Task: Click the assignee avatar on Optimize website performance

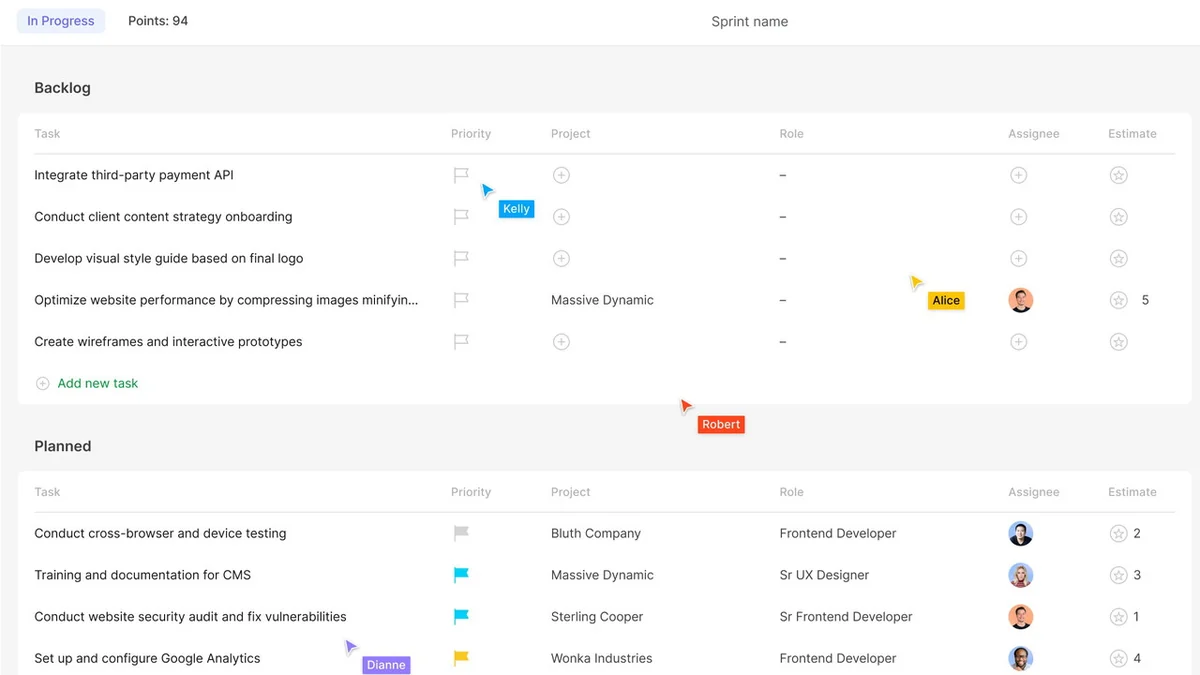Action: click(x=1020, y=300)
